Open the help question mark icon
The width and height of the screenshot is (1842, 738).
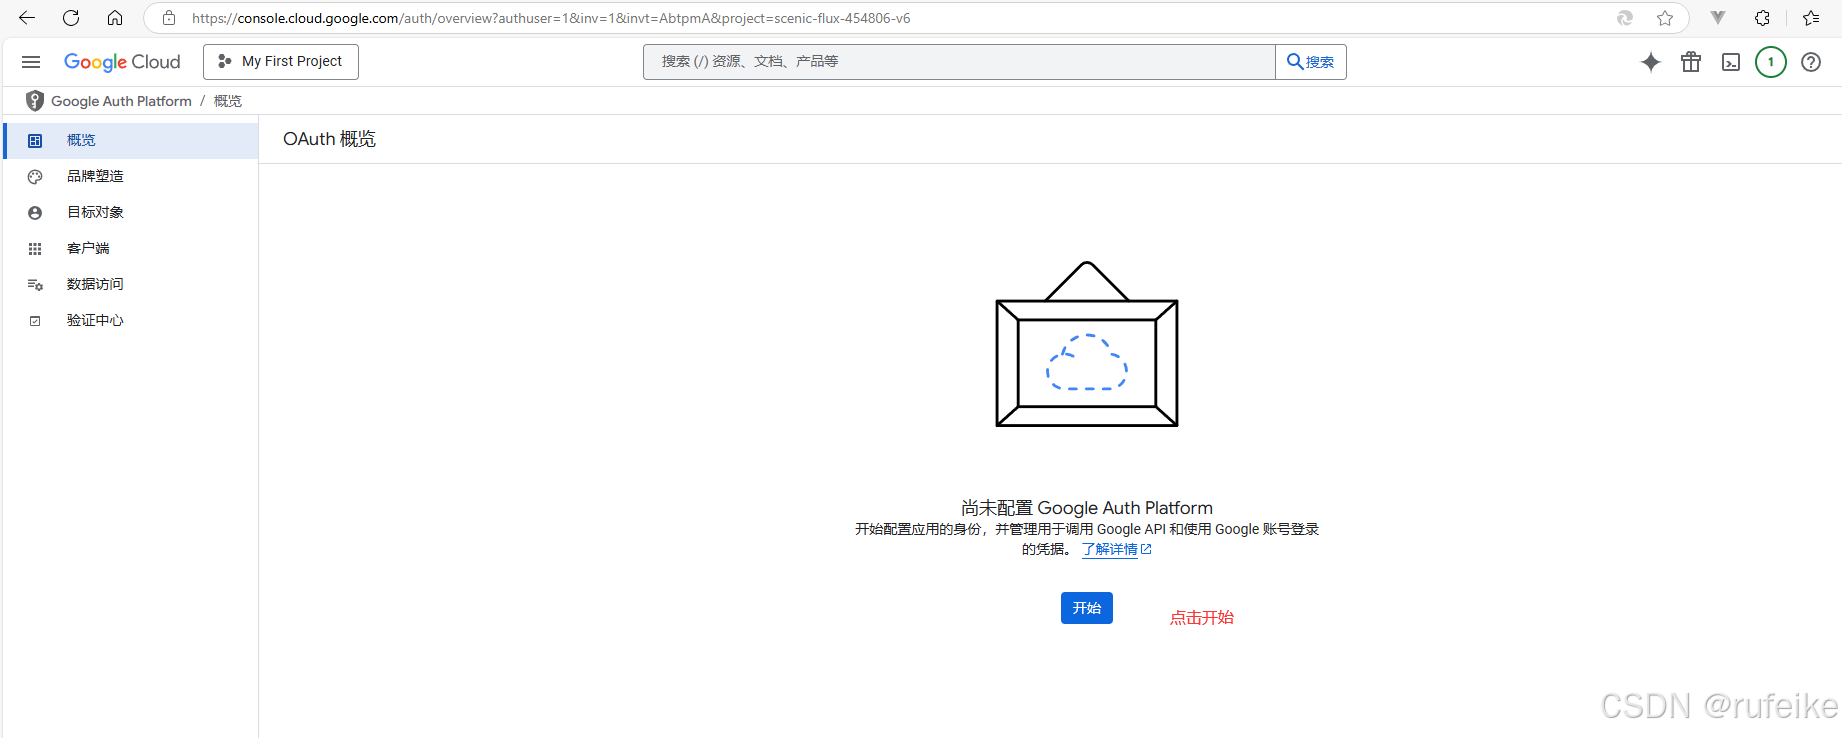(x=1811, y=62)
